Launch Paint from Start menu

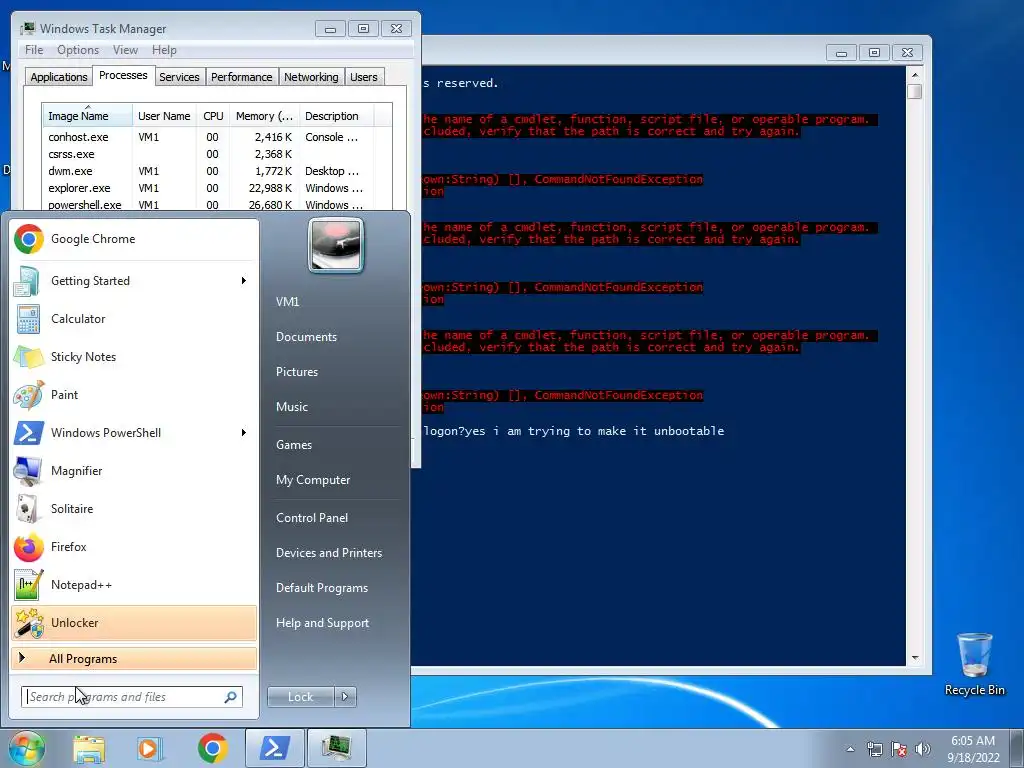[x=134, y=395]
